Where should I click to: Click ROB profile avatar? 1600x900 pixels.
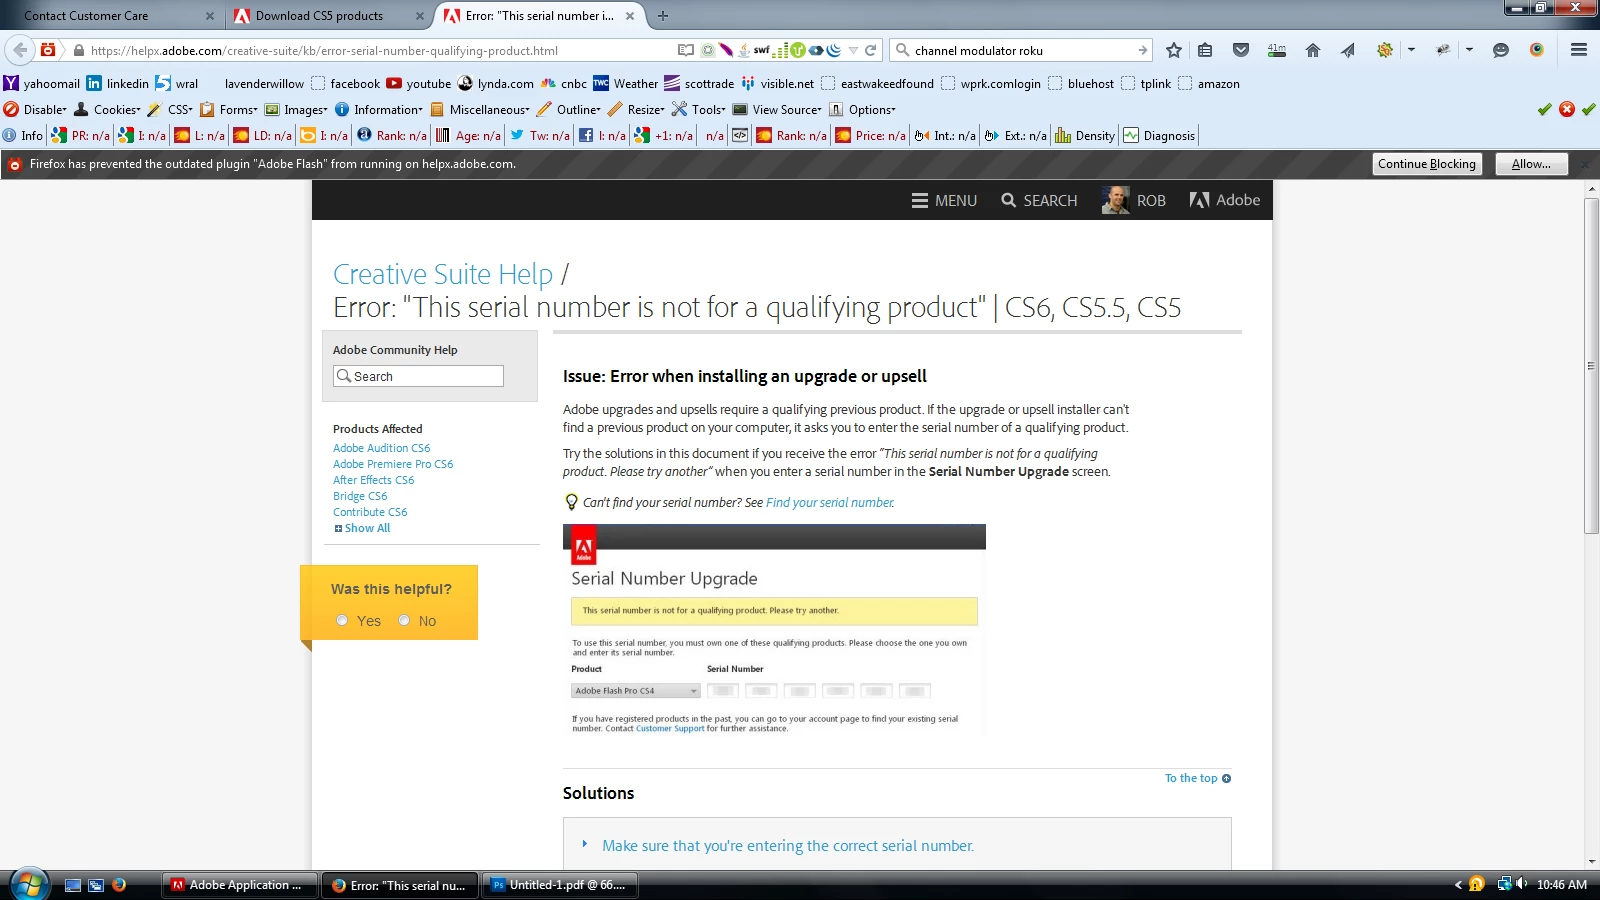coord(1115,200)
